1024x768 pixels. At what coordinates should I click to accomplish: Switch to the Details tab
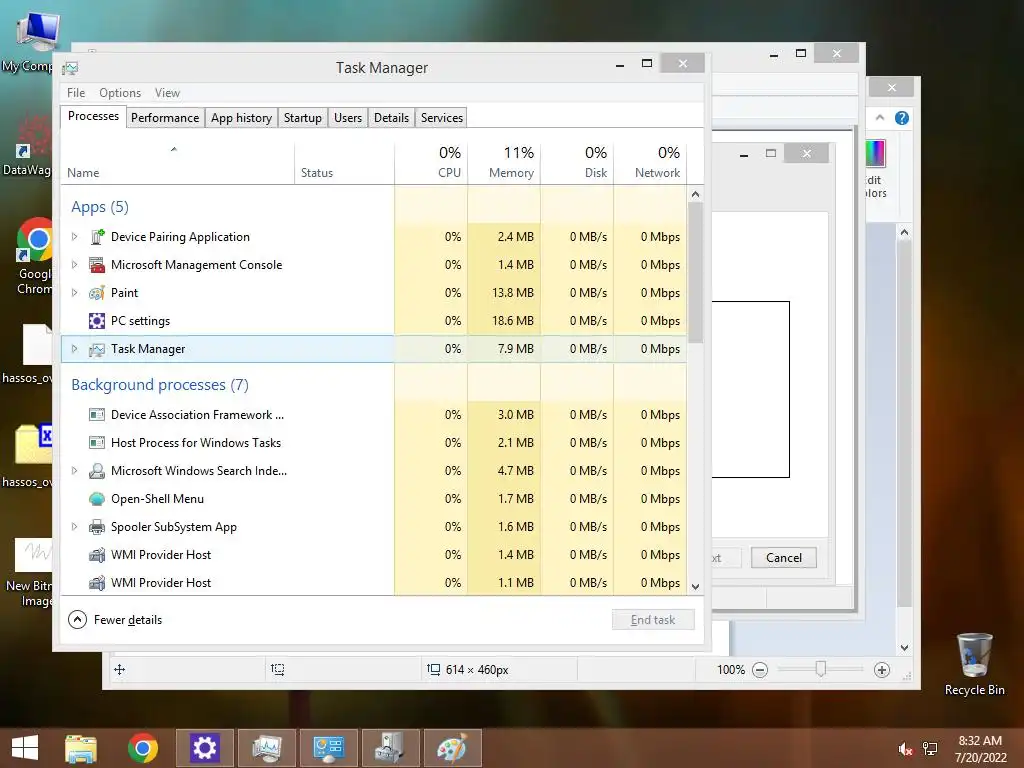(391, 118)
